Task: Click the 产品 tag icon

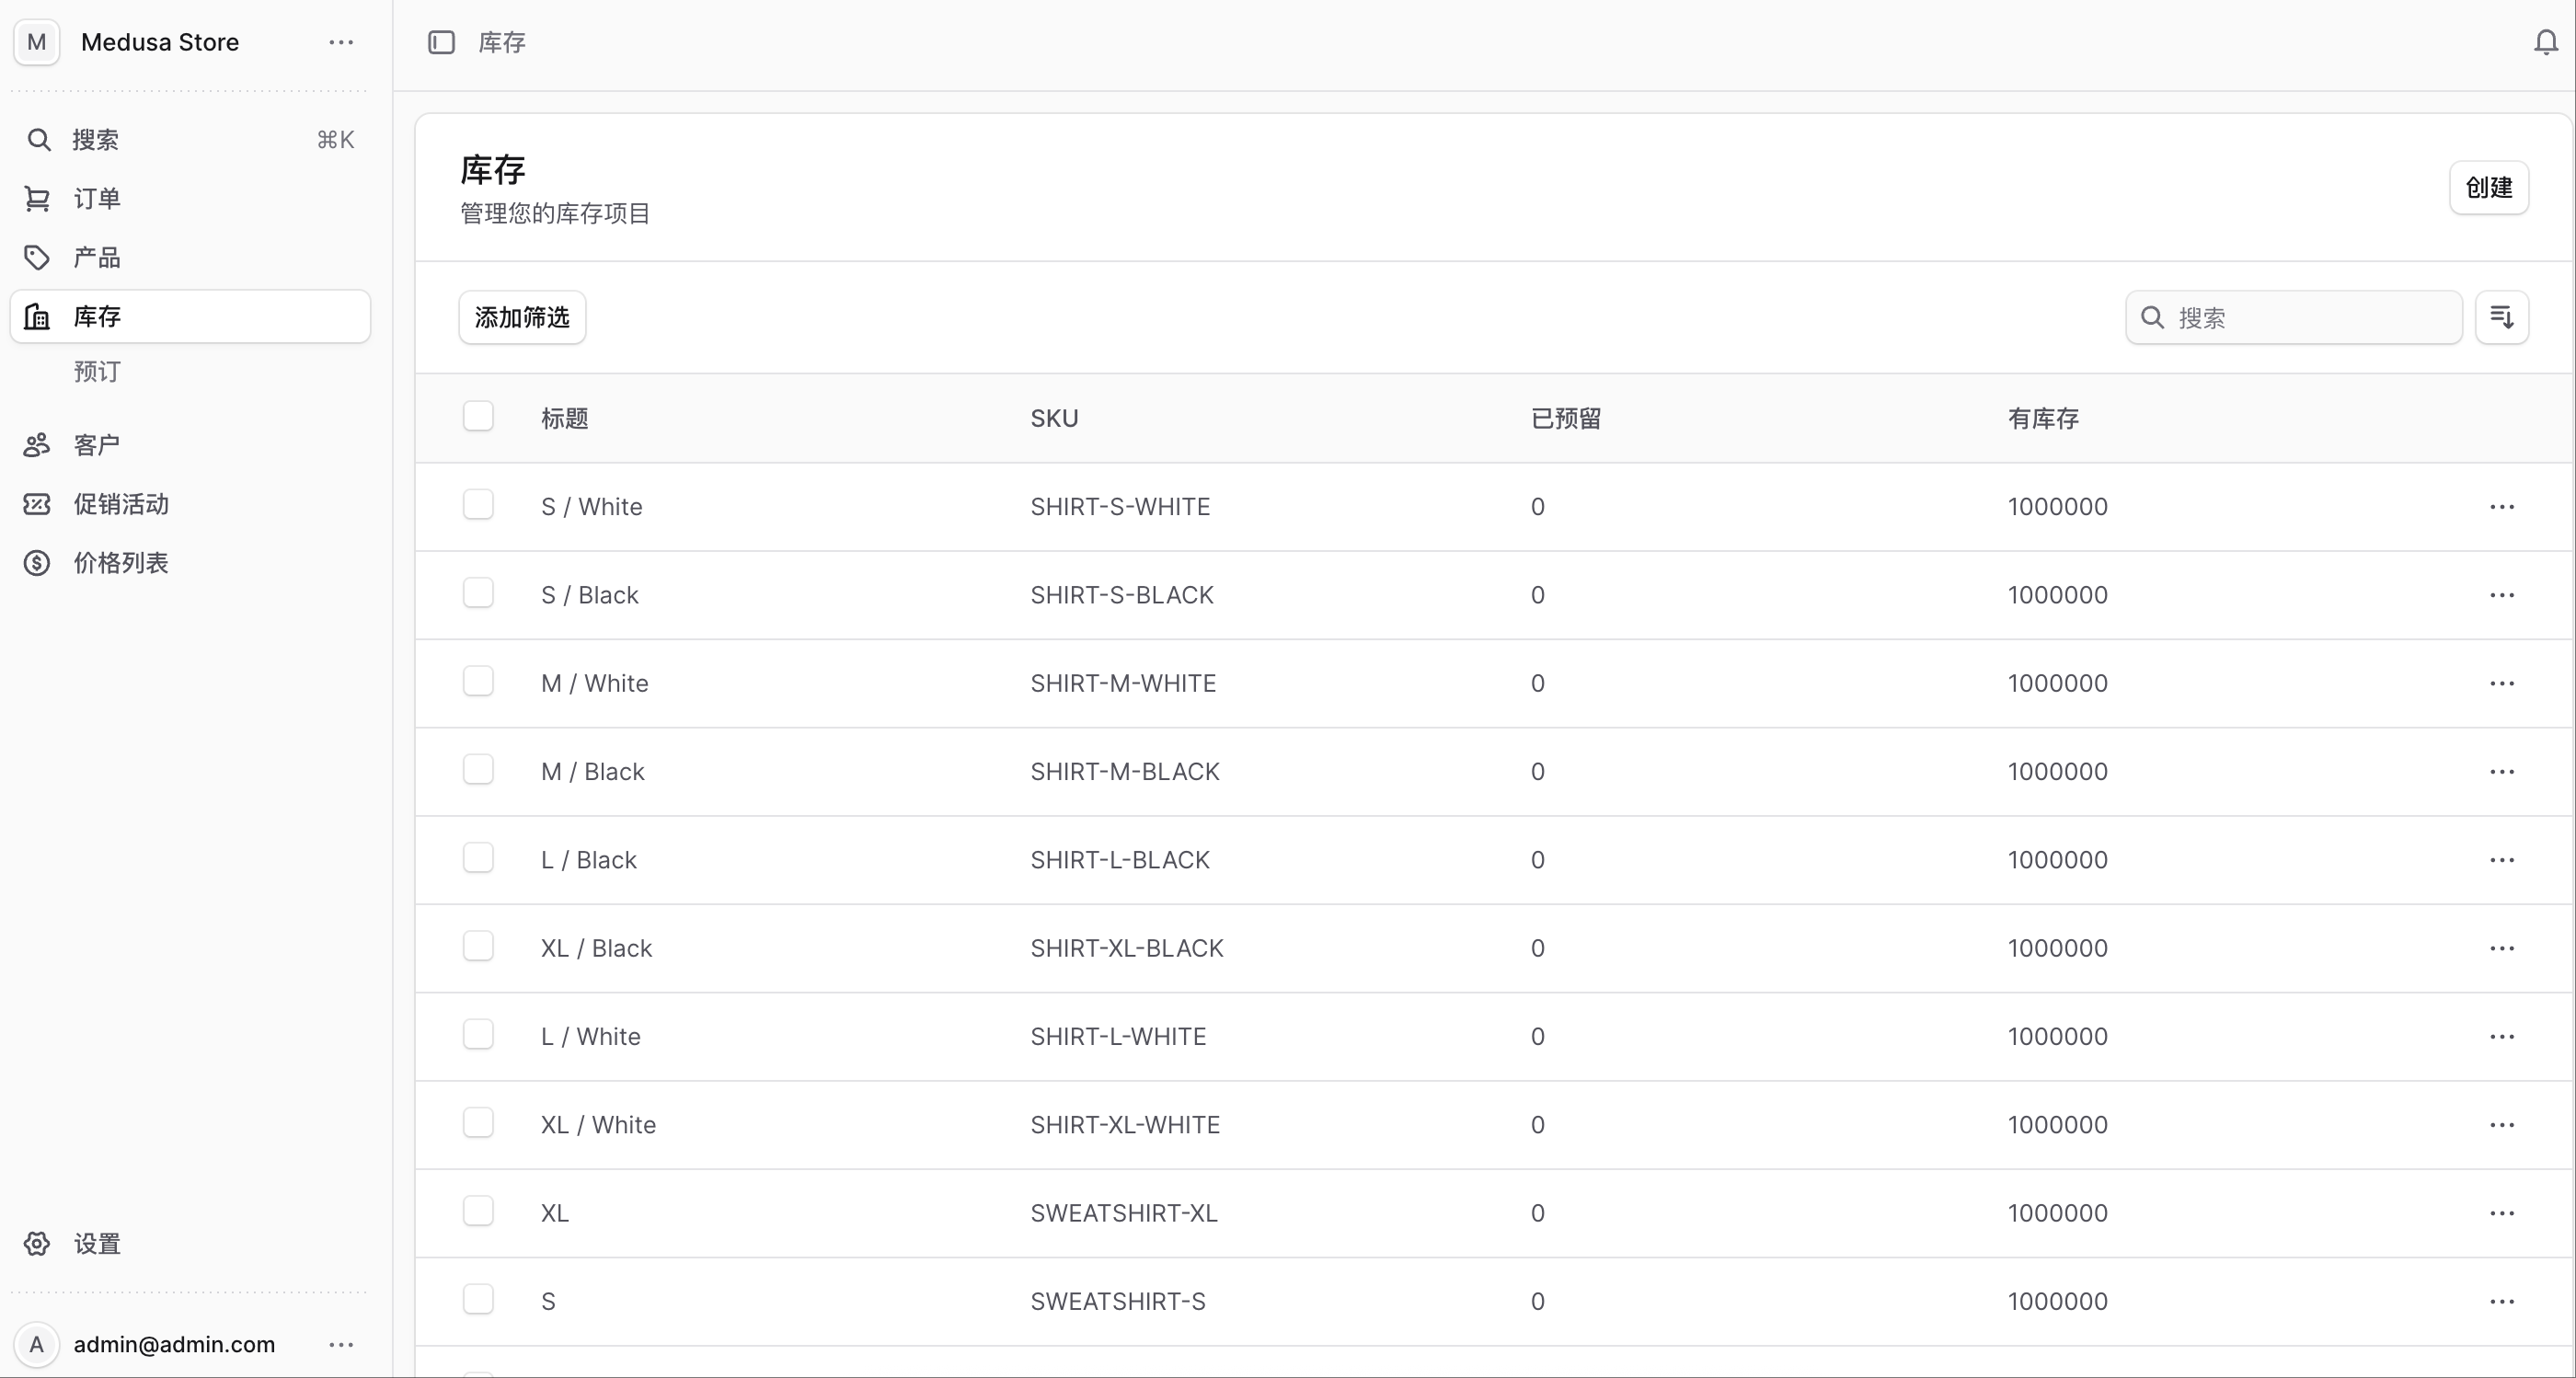Action: click(x=37, y=258)
